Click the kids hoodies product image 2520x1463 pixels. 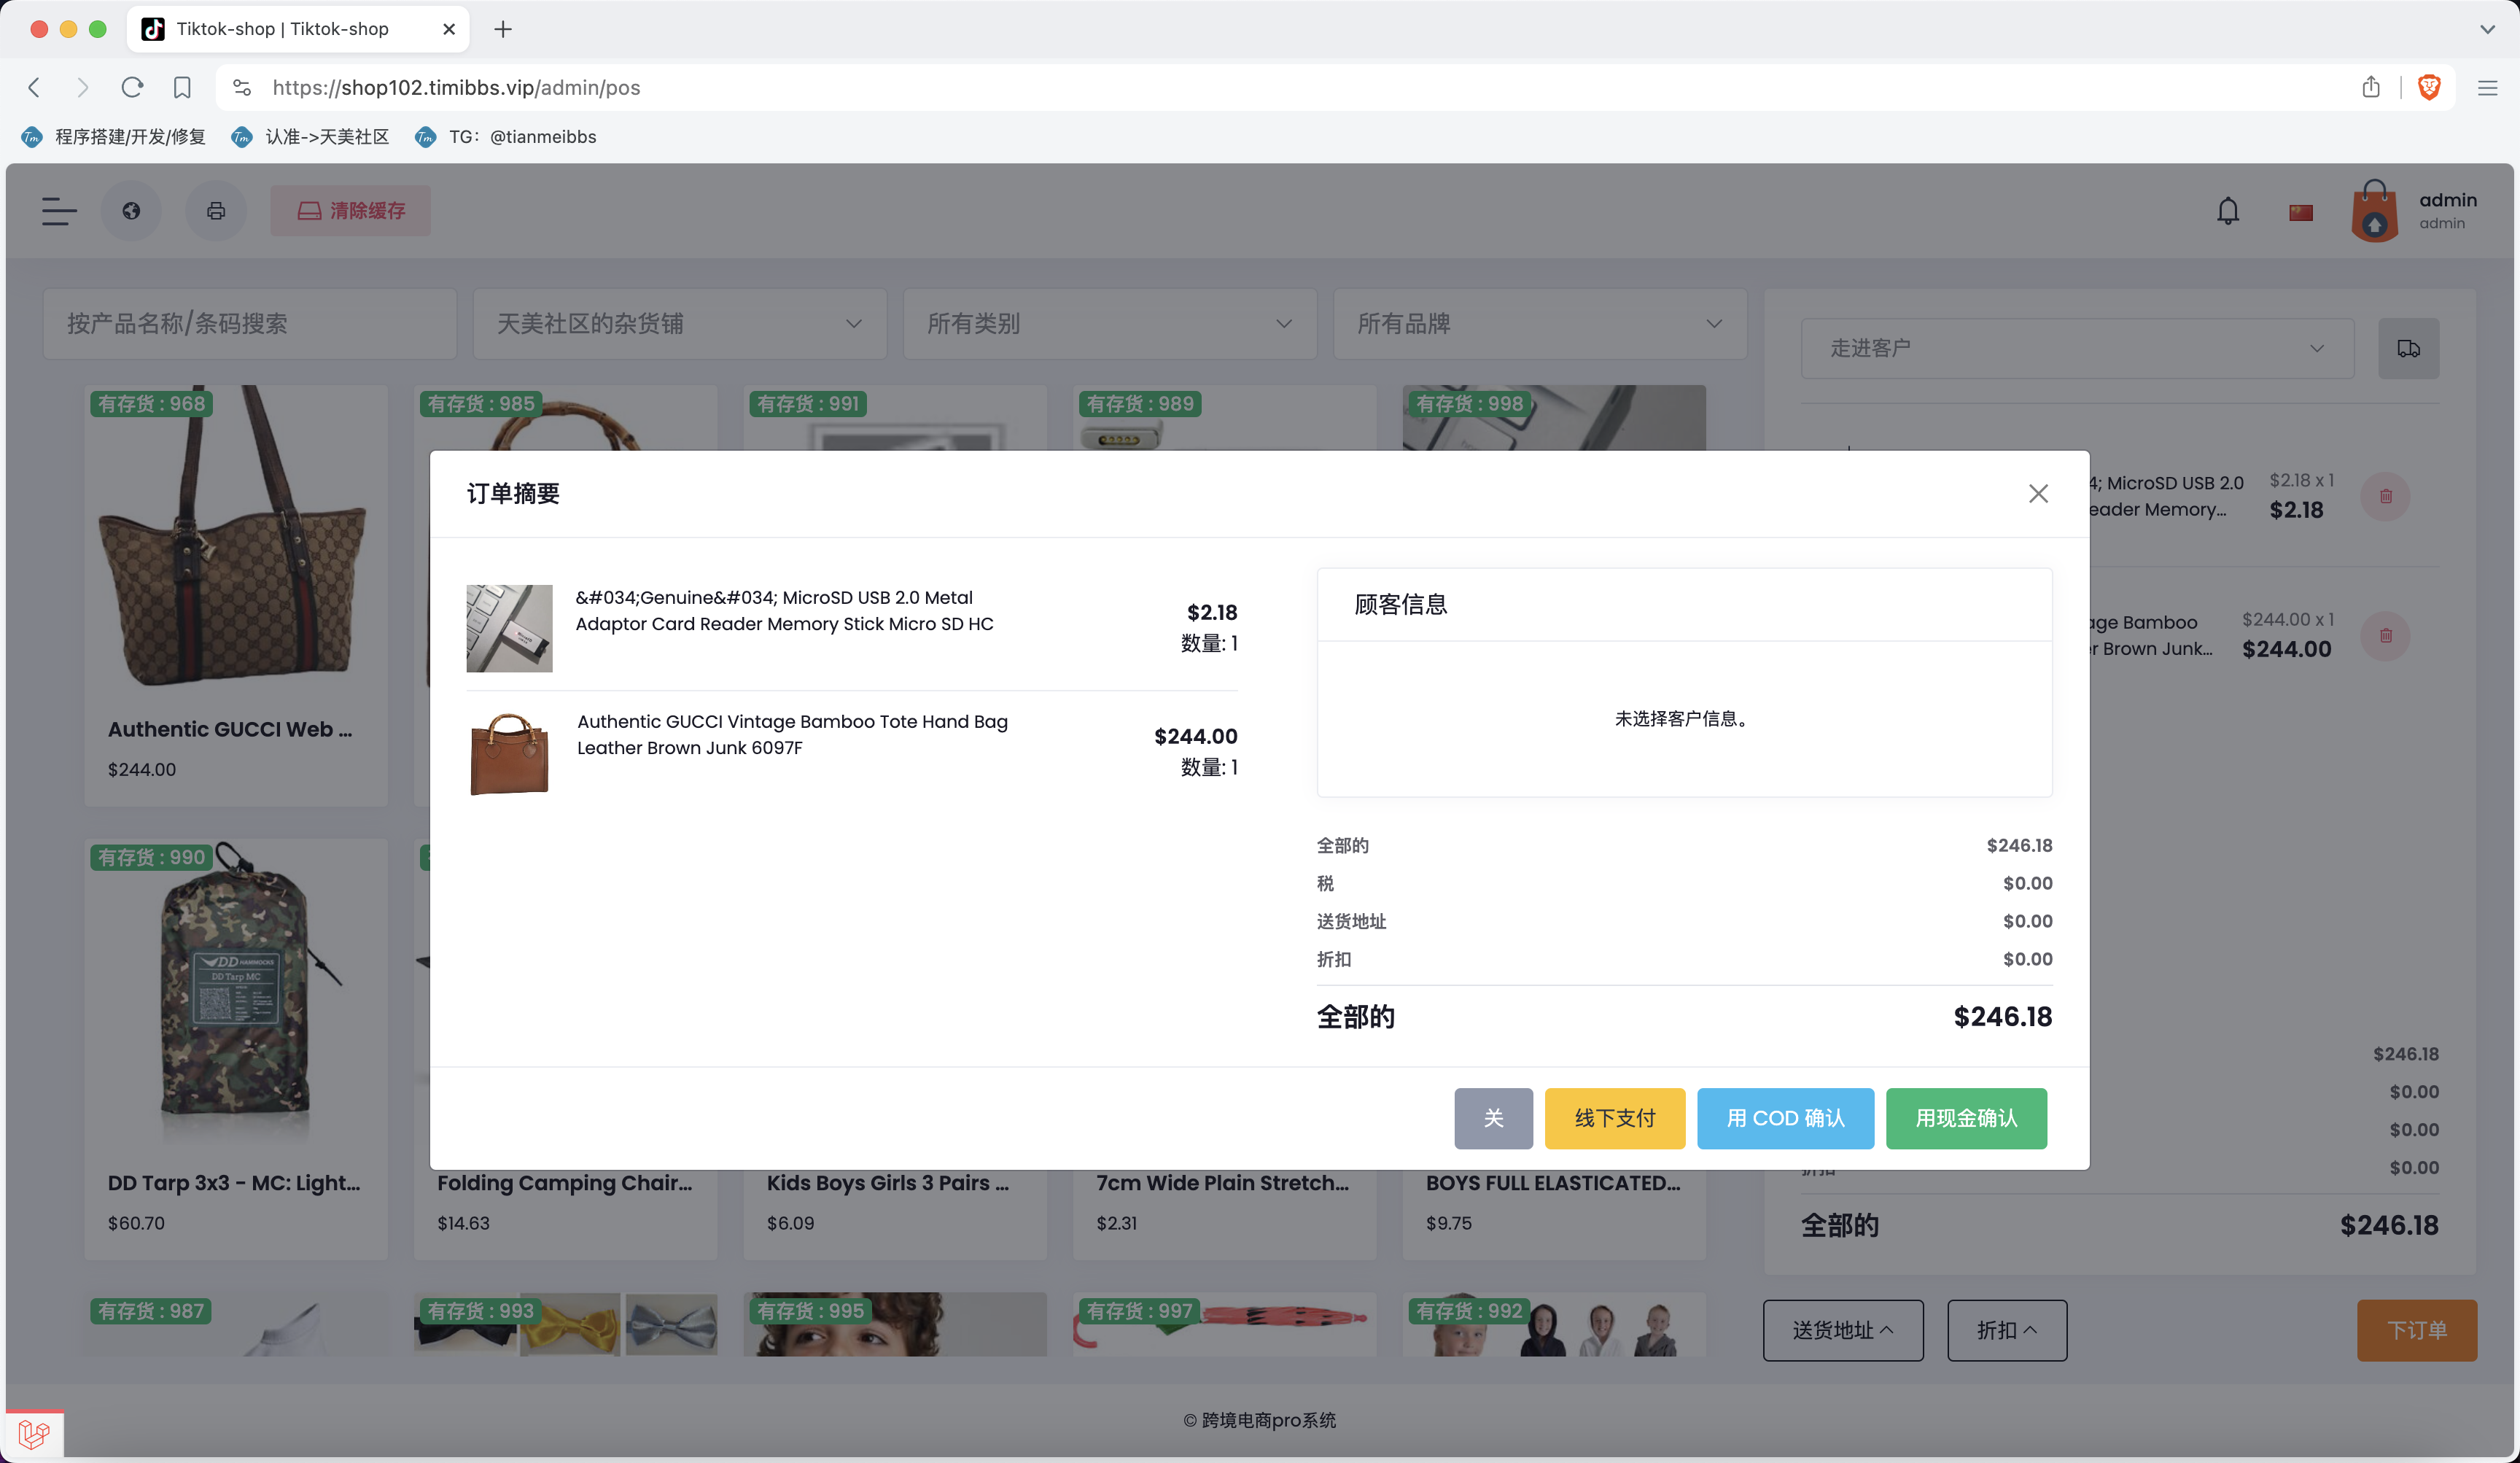pyautogui.click(x=1554, y=1324)
